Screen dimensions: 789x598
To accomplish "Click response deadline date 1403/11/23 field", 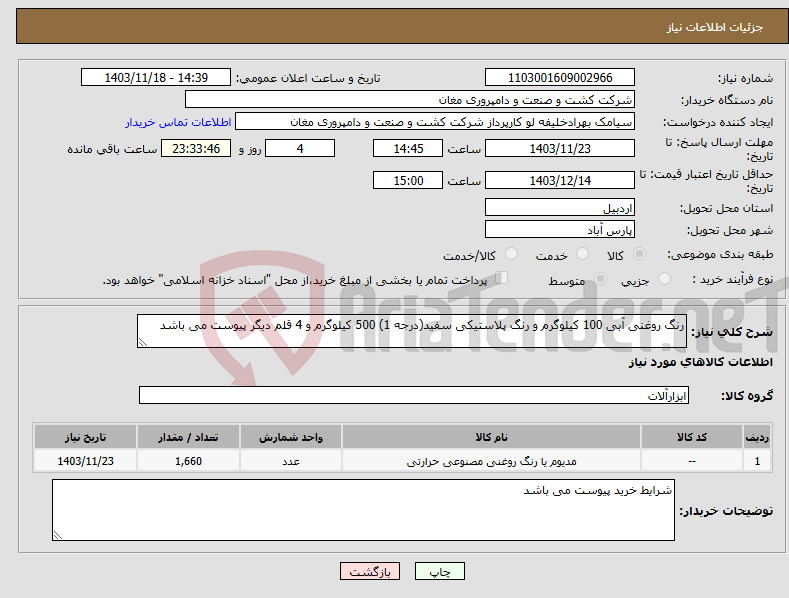I will click(560, 148).
